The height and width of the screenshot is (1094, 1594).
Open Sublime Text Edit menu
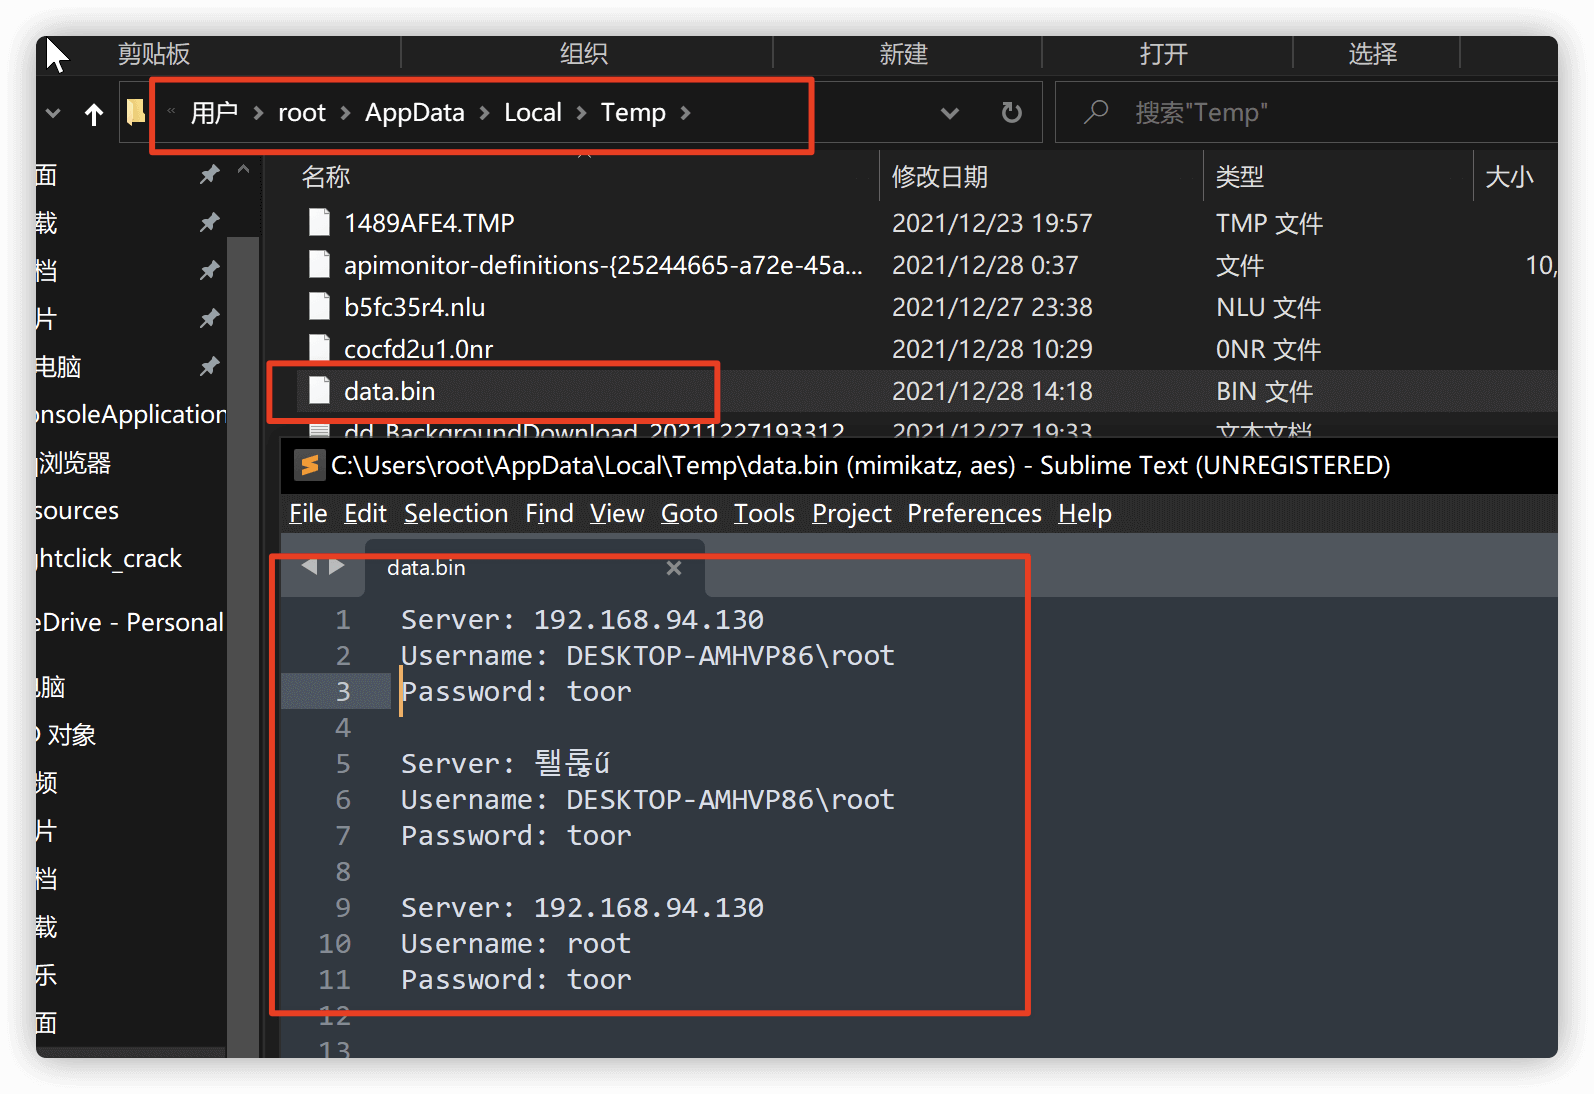click(x=365, y=513)
